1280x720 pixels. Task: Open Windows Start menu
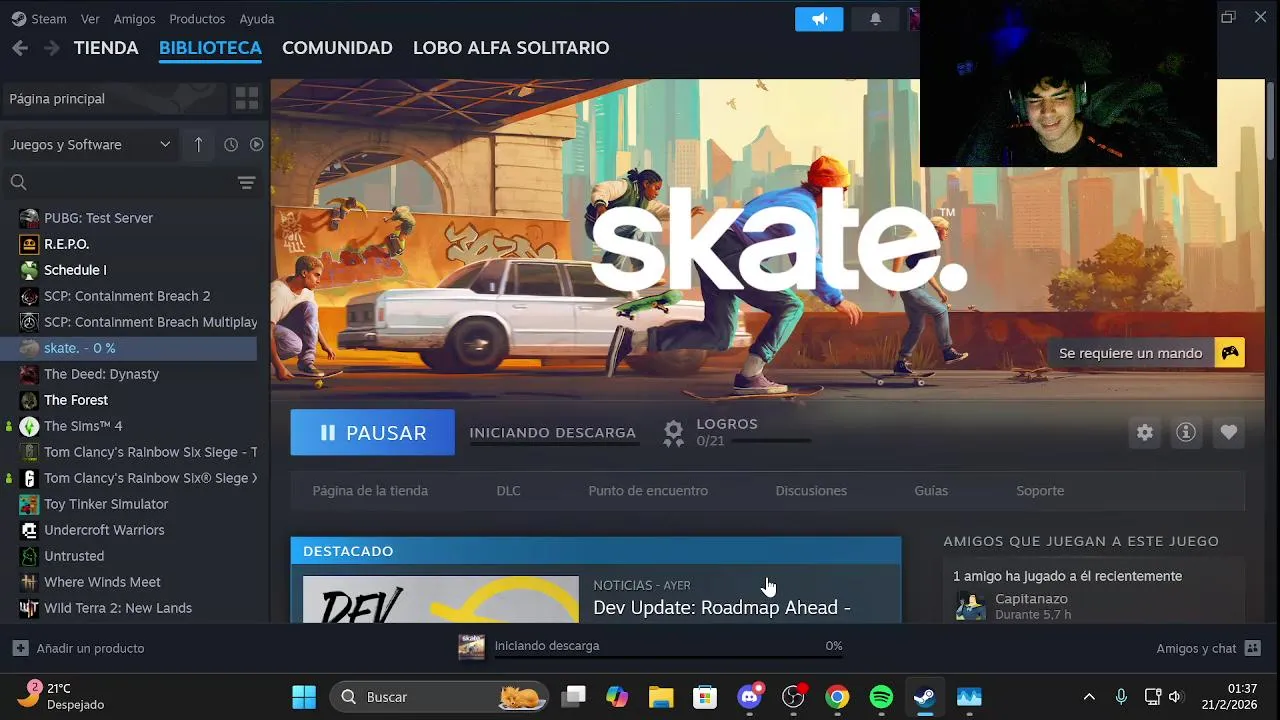click(304, 697)
